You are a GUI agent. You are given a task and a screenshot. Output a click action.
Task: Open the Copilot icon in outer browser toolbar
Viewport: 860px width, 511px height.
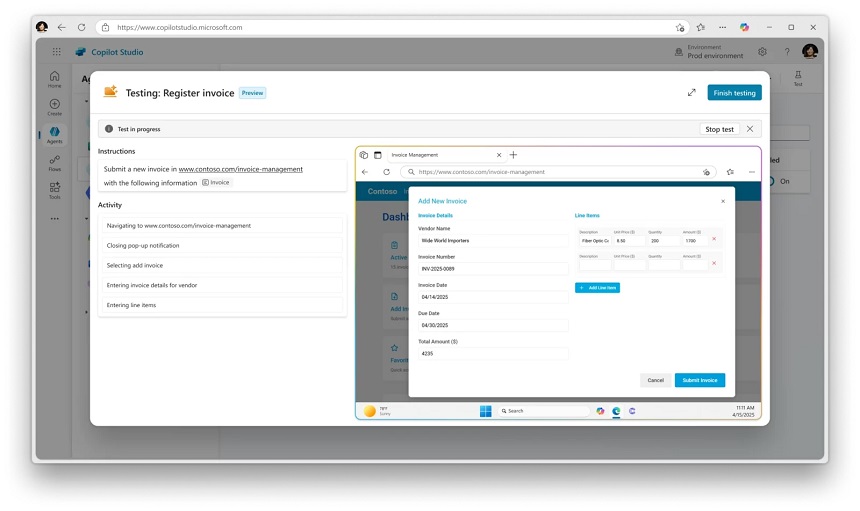pyautogui.click(x=744, y=27)
